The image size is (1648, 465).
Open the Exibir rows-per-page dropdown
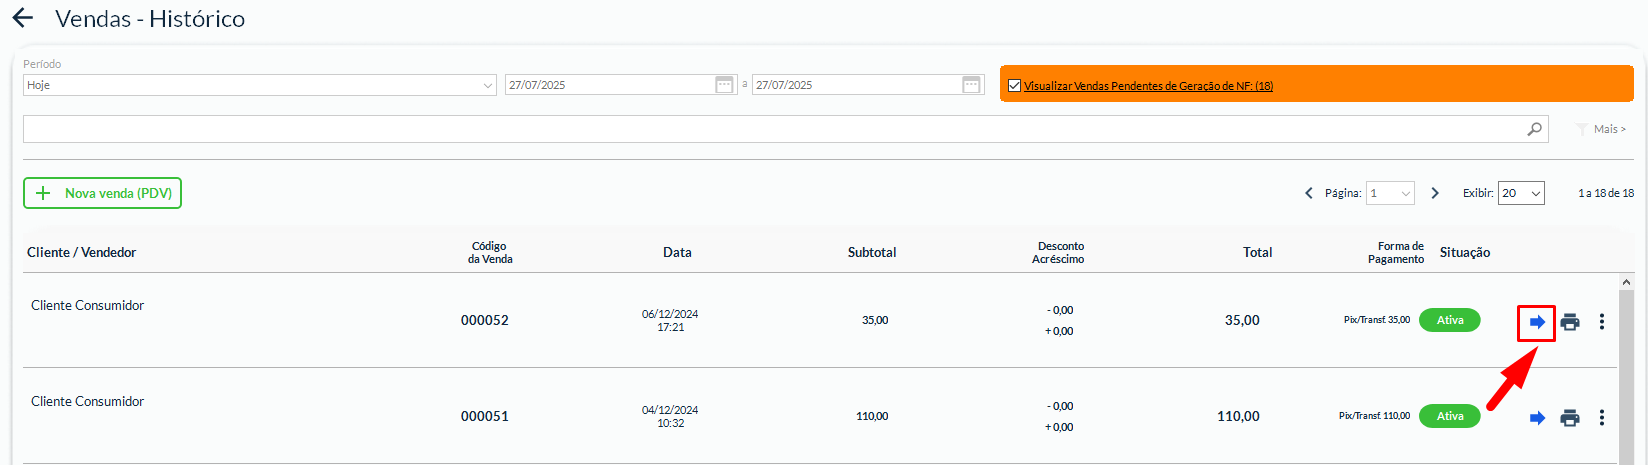pyautogui.click(x=1520, y=193)
